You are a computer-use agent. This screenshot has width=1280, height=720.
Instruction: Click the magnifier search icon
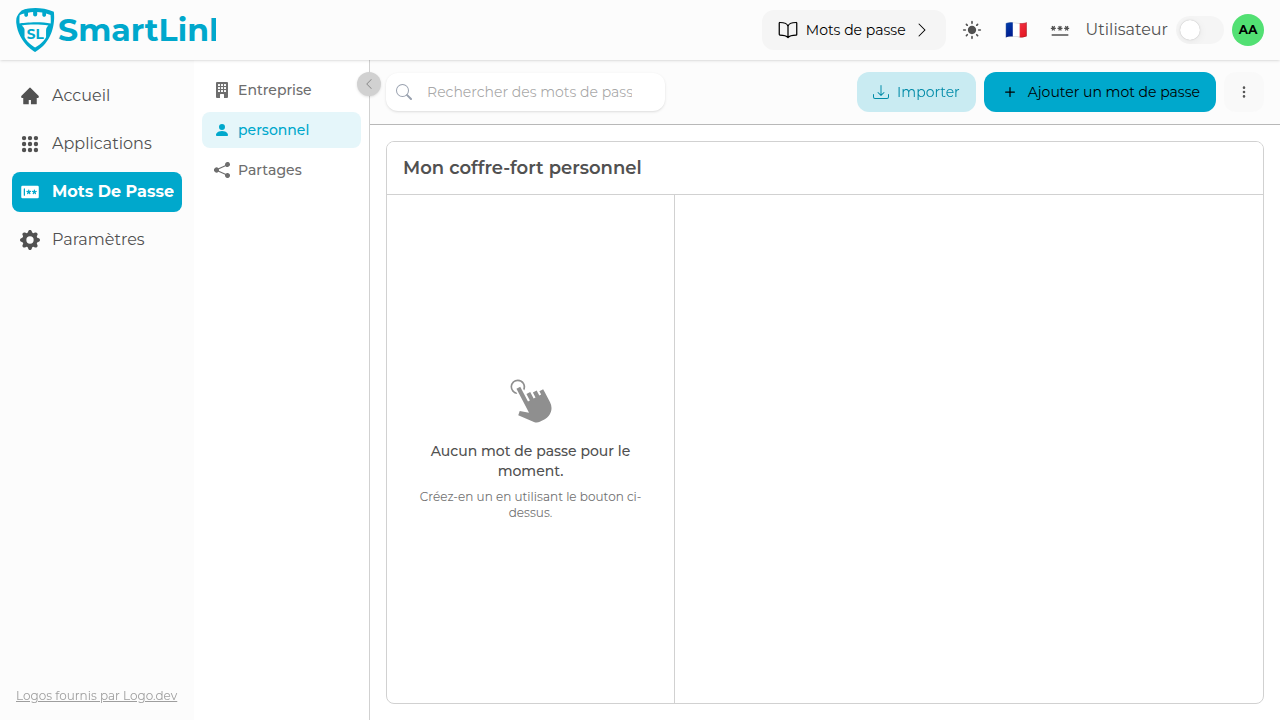[404, 92]
